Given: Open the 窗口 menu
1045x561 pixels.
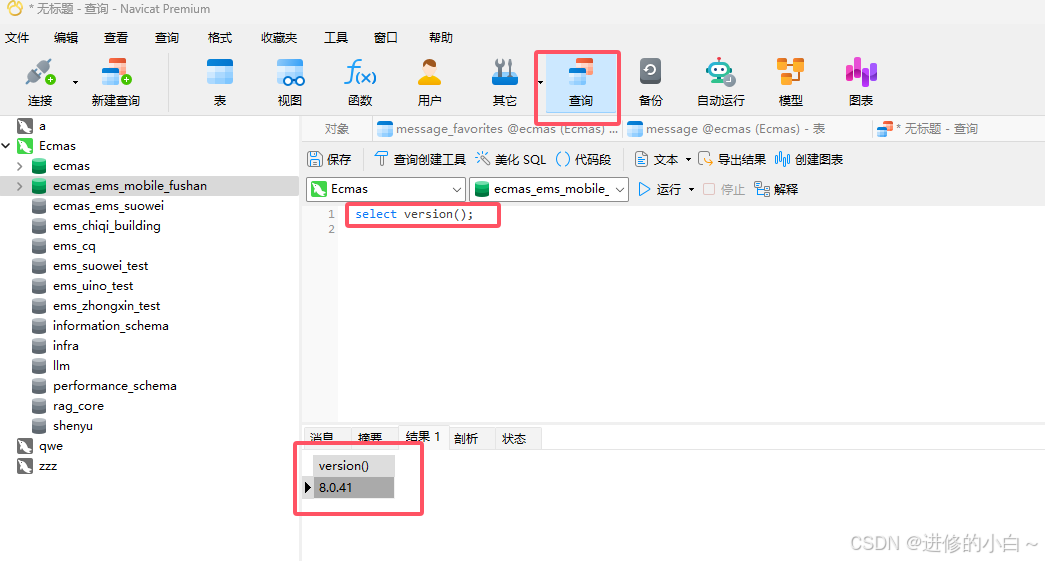Looking at the screenshot, I should click(386, 38).
